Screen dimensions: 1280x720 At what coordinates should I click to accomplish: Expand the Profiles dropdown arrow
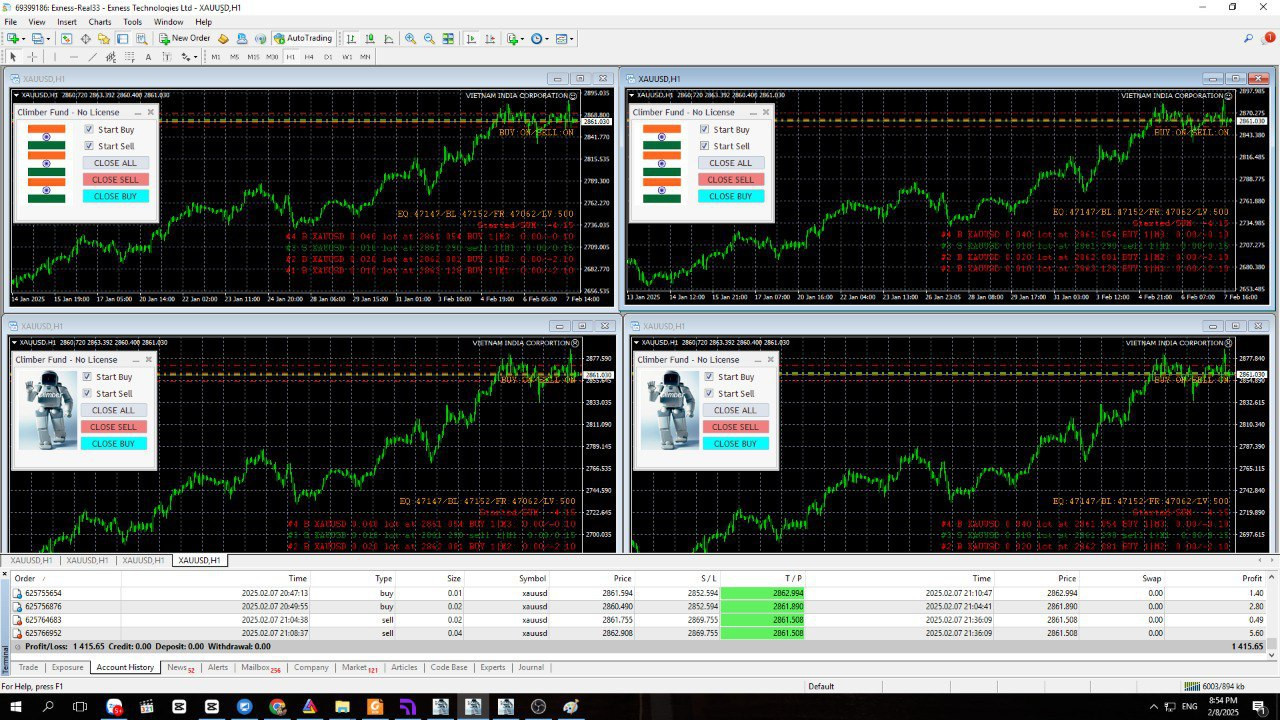point(47,38)
